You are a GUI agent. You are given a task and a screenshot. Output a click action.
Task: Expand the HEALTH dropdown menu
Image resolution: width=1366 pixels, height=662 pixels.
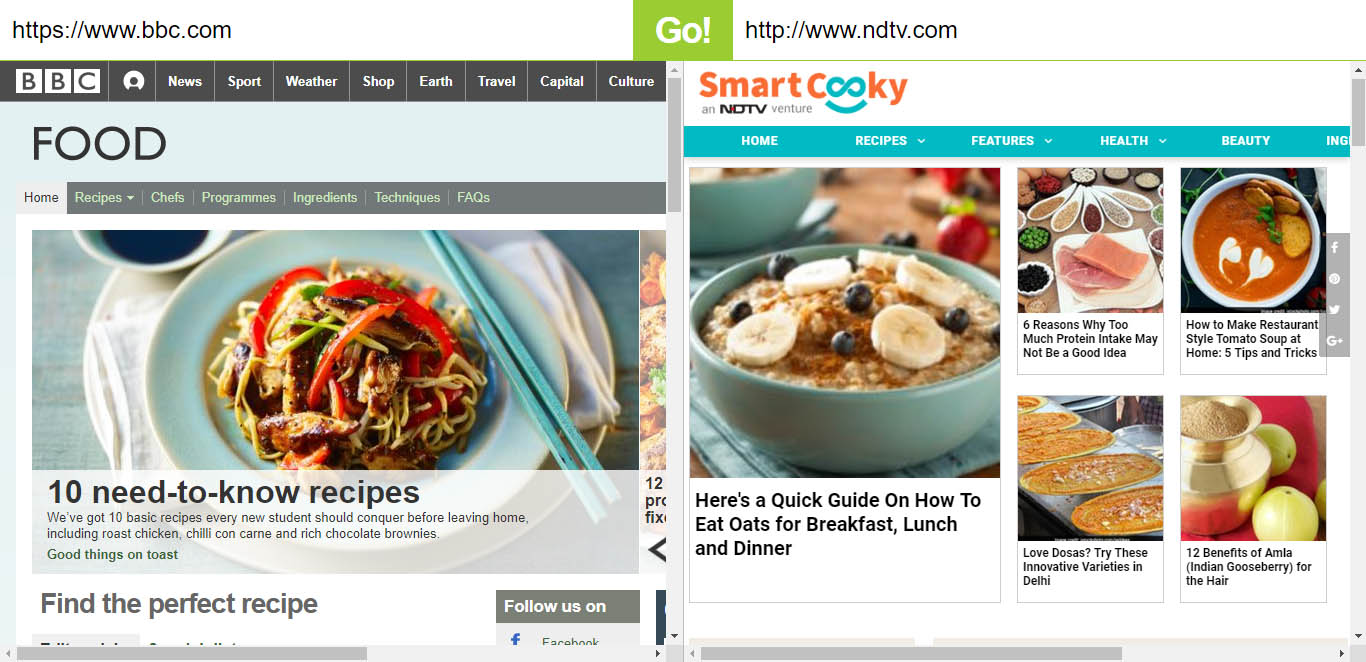coord(1133,141)
